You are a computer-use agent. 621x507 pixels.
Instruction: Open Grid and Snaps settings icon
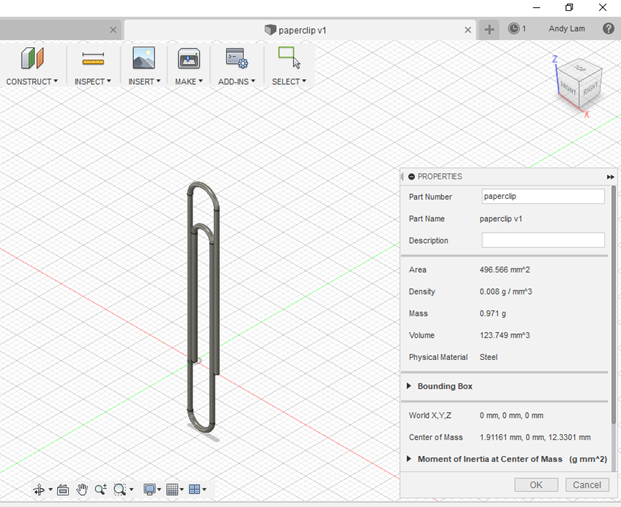click(x=172, y=490)
